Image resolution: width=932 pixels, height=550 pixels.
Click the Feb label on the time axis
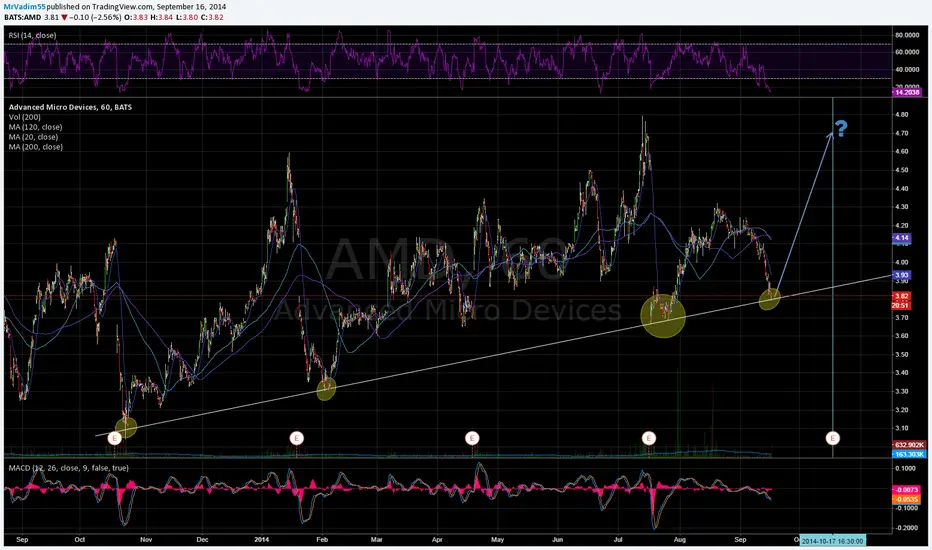322,540
